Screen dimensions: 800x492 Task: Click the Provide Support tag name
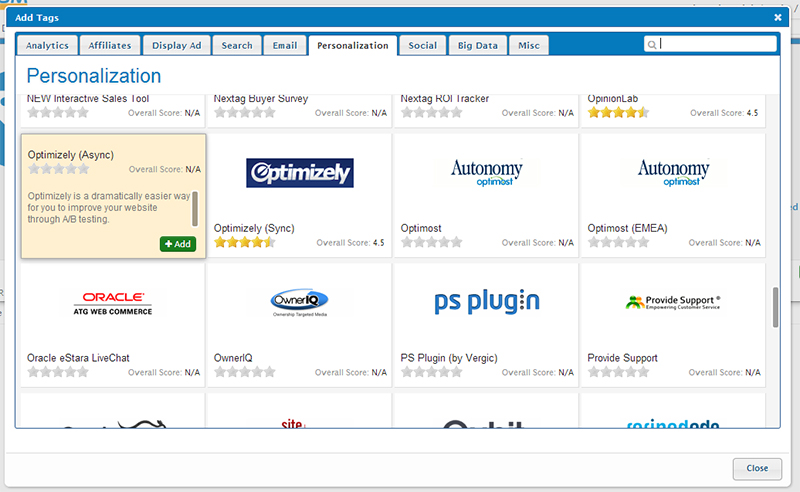coord(622,358)
